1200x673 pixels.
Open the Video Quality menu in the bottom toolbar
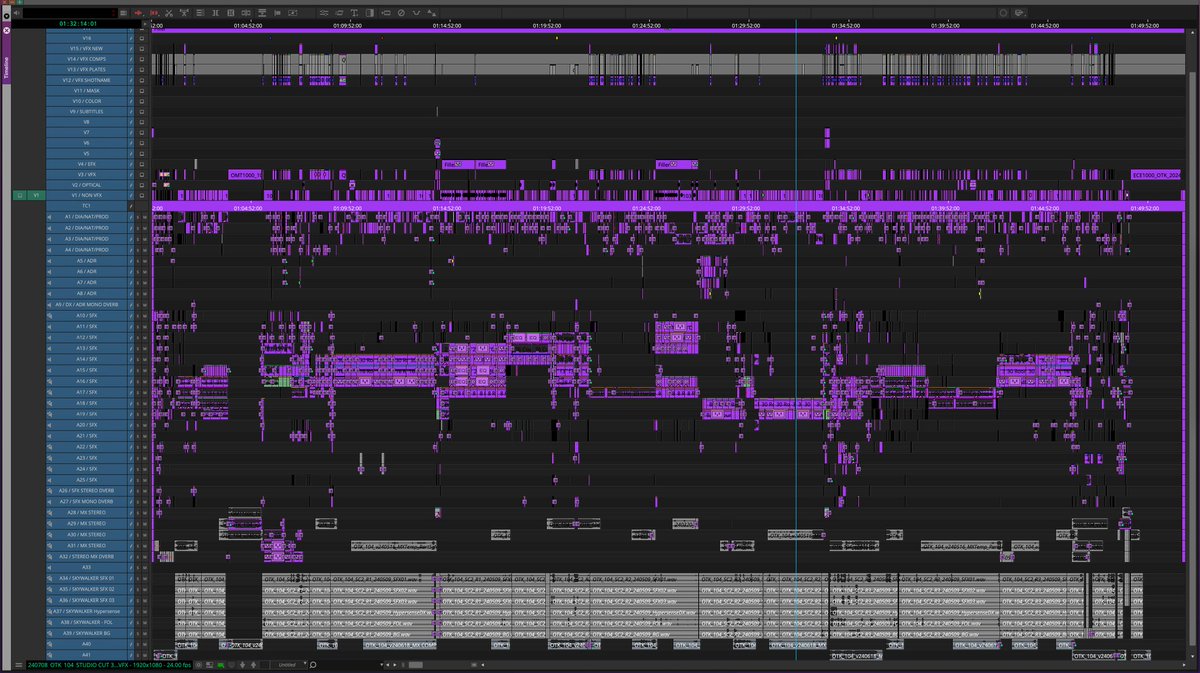(210, 664)
